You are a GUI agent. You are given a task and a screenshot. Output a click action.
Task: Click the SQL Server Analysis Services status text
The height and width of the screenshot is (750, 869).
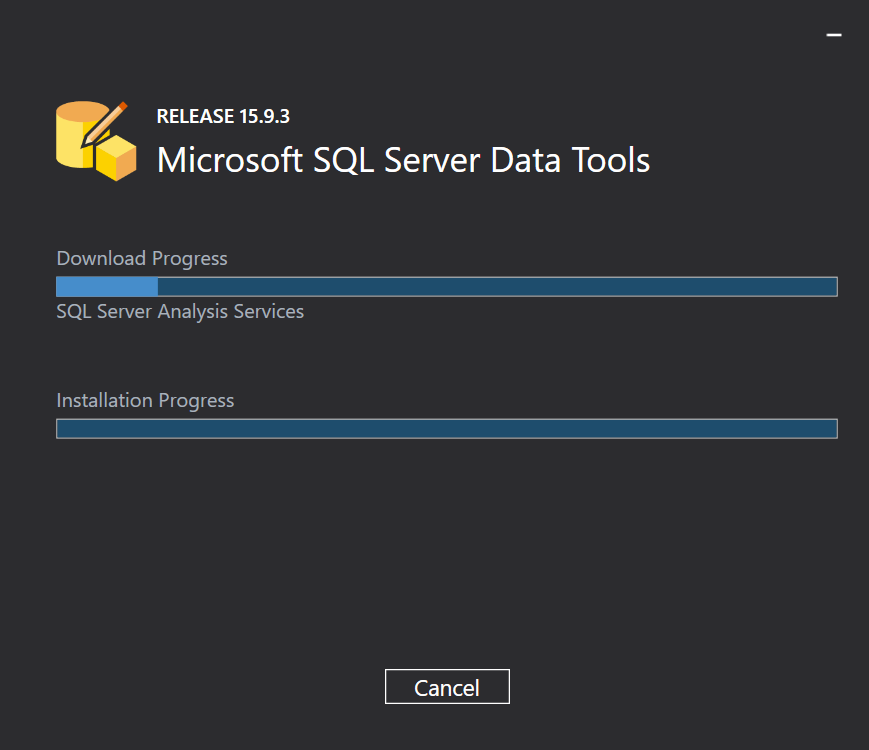click(x=180, y=311)
